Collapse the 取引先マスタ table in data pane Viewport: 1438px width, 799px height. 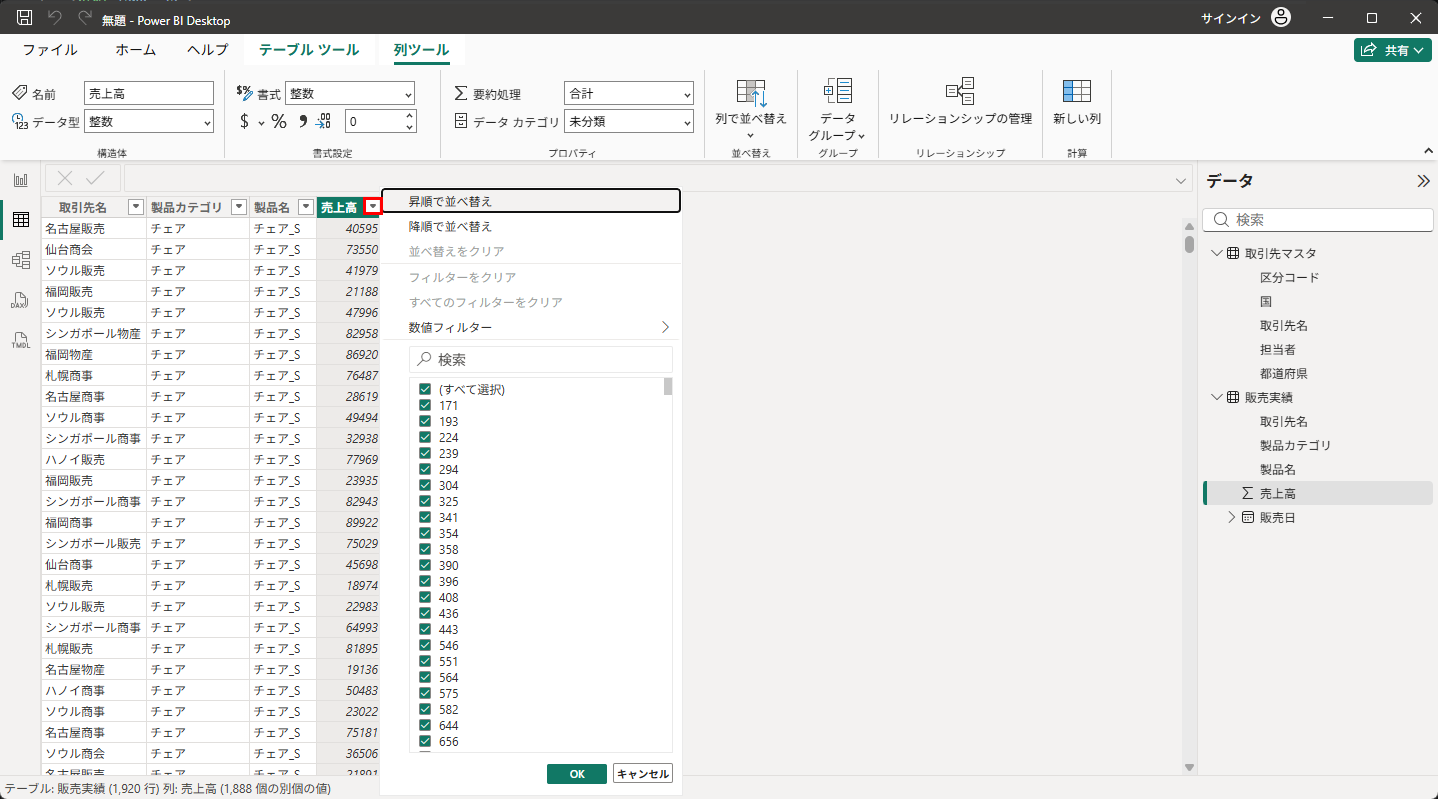click(1216, 253)
